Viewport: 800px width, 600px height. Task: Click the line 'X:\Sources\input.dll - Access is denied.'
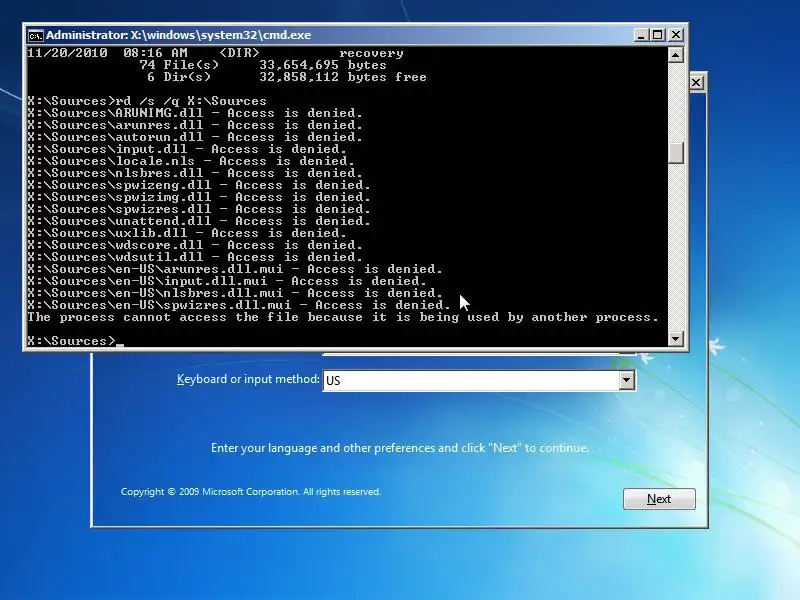187,149
